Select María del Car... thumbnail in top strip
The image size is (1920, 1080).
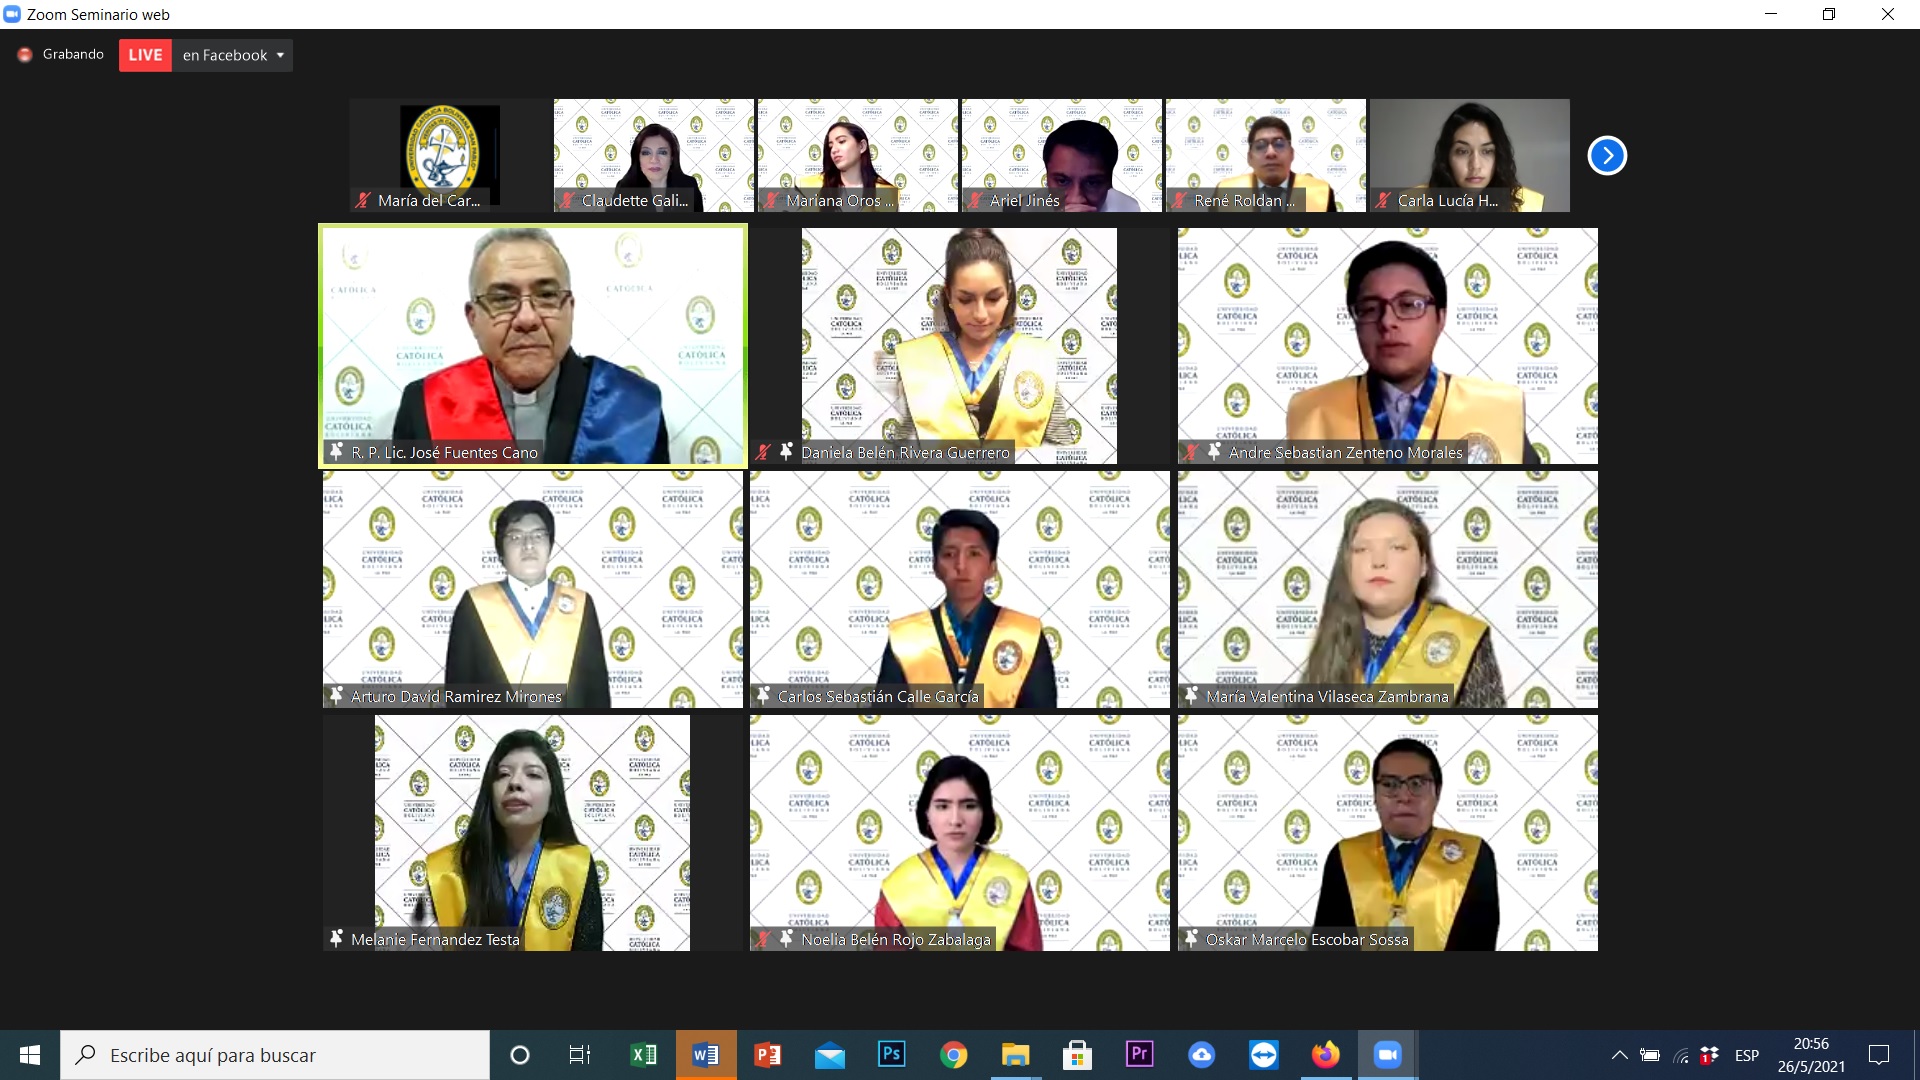[x=450, y=155]
